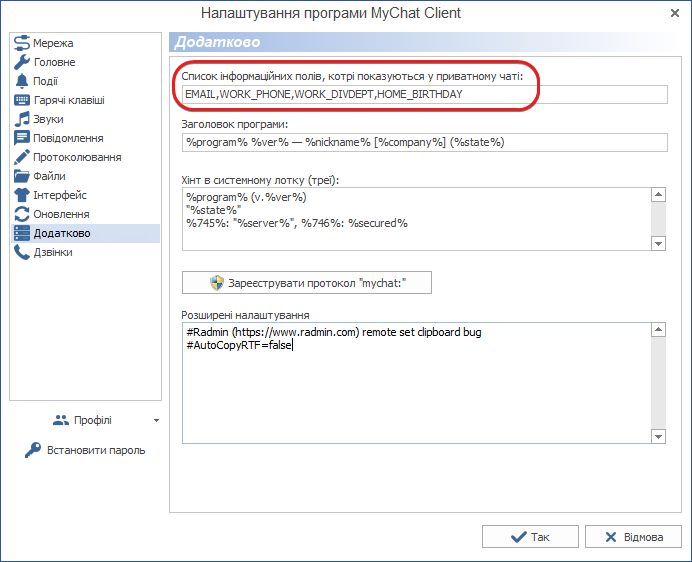Expand the Профілі dropdown arrow
The width and height of the screenshot is (692, 562).
point(156,421)
